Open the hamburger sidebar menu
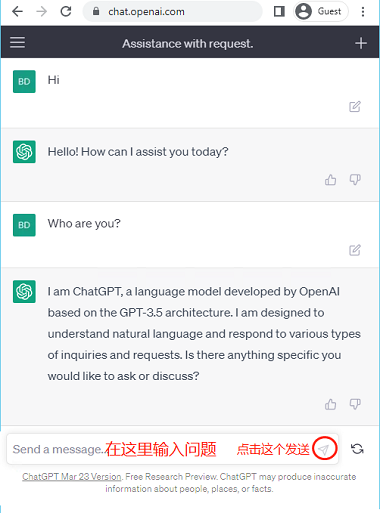380x513 pixels. (x=17, y=43)
